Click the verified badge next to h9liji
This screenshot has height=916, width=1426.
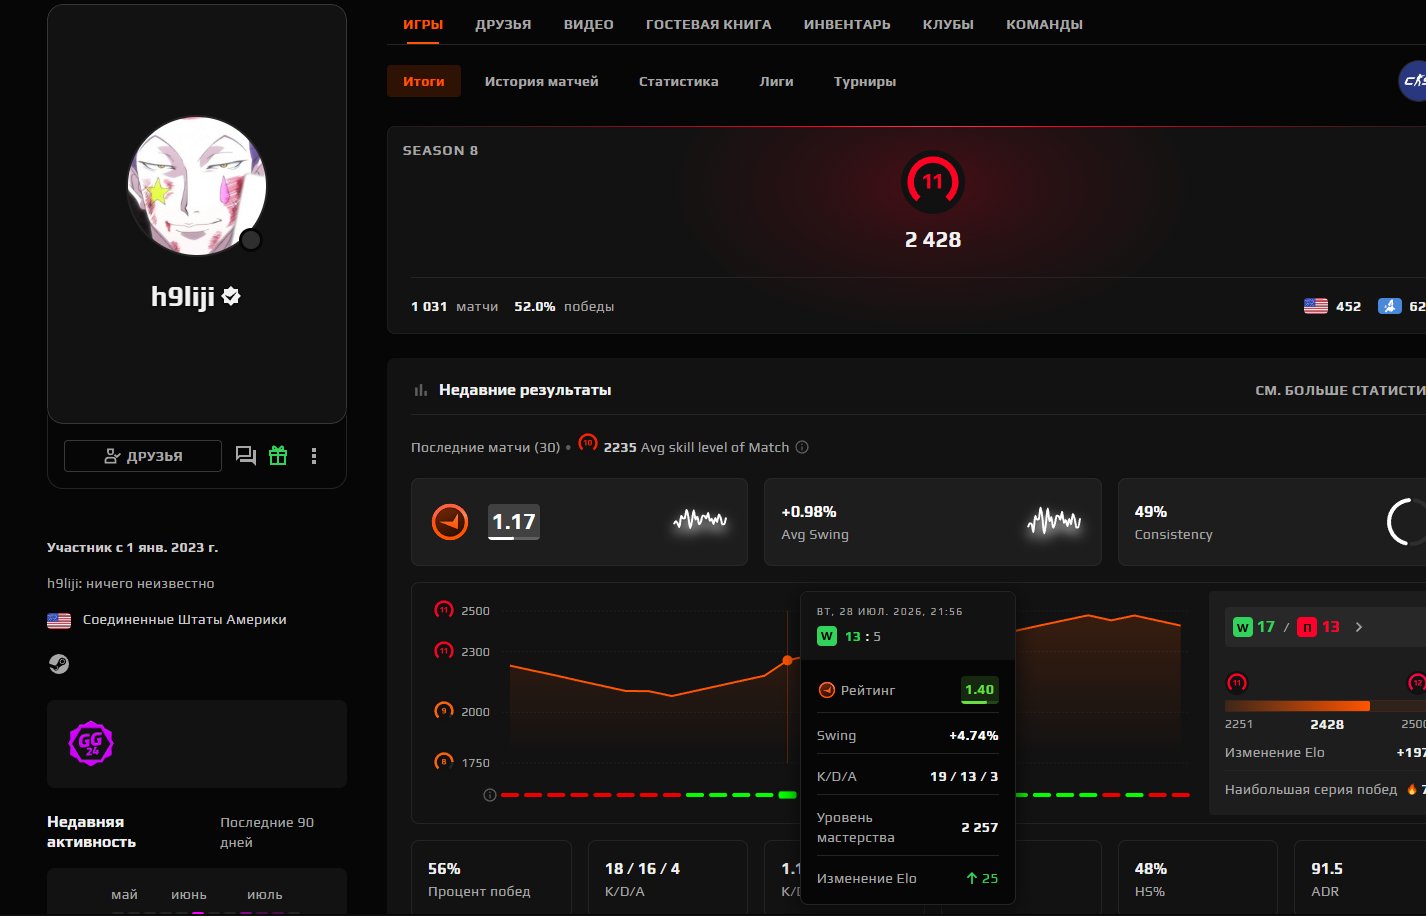[x=231, y=296]
